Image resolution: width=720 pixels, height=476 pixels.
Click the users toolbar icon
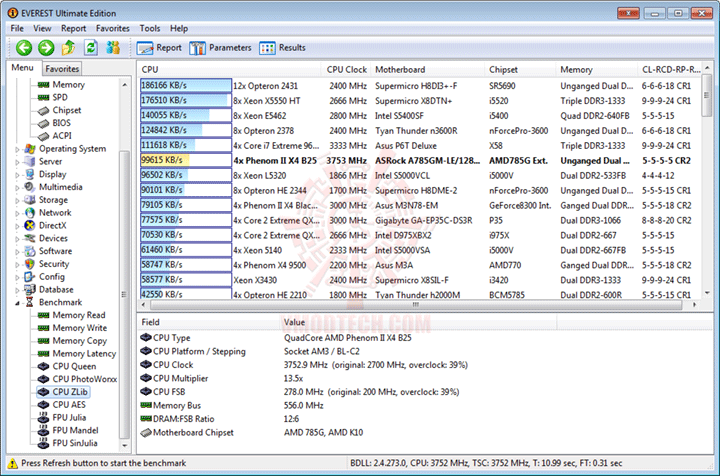click(113, 47)
